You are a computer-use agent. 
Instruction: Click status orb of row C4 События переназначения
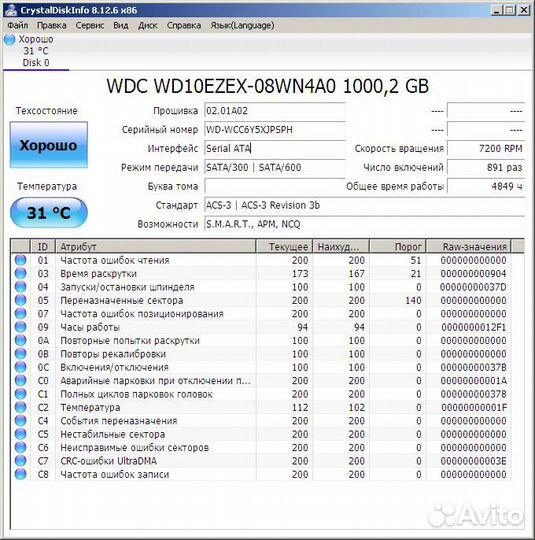(x=21, y=420)
